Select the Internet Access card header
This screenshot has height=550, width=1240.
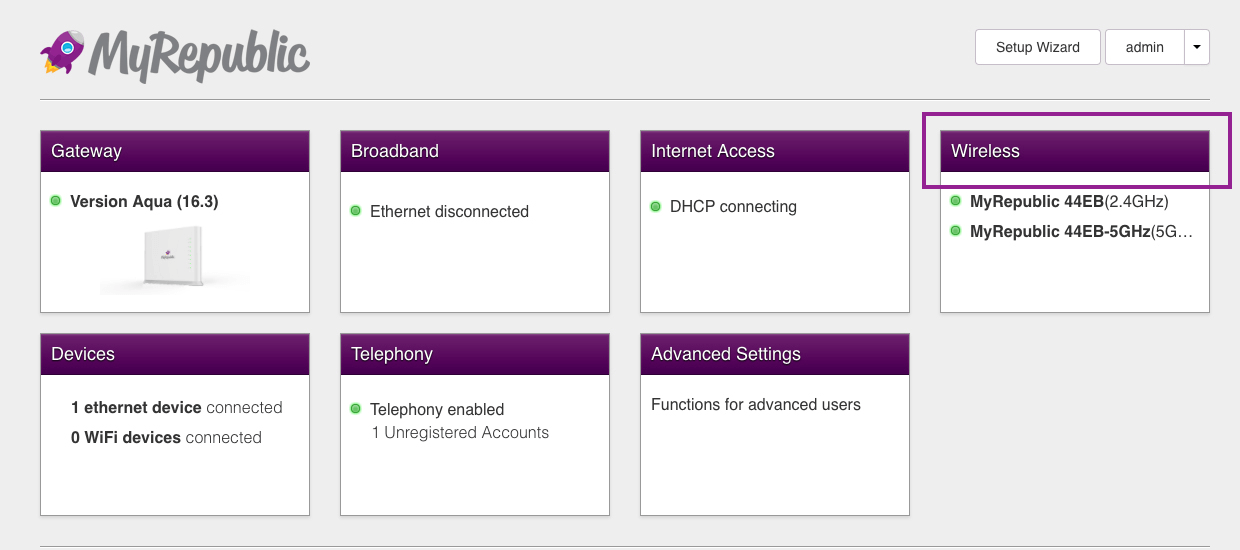pos(775,151)
